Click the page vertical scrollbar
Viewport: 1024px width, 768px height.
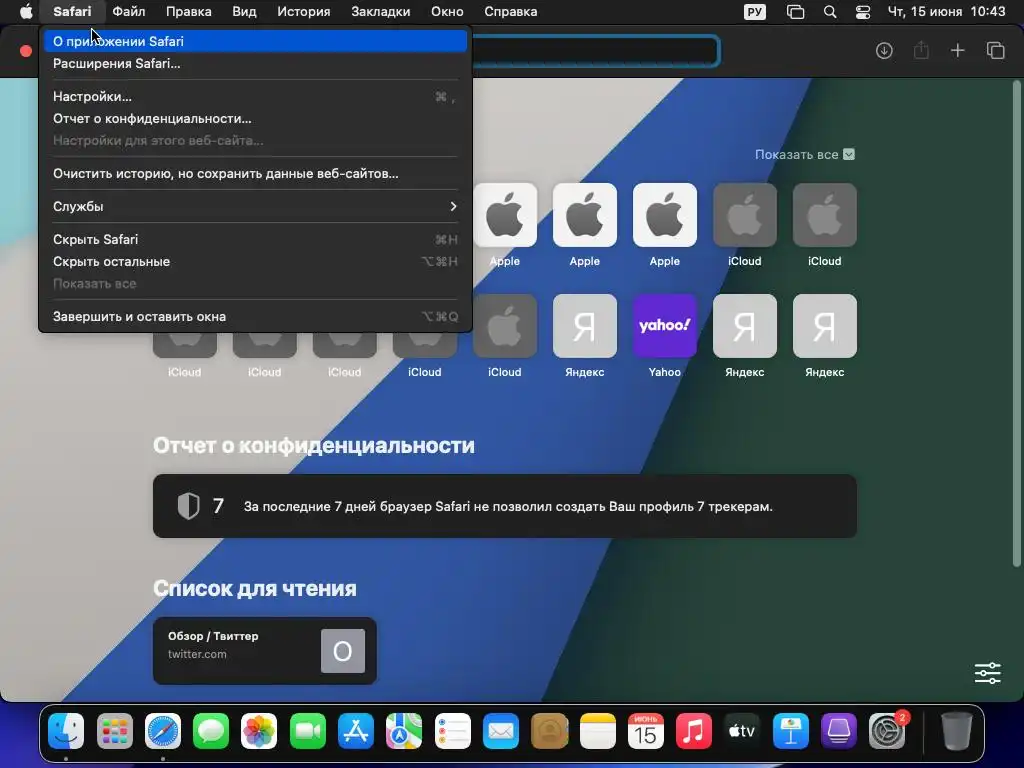pyautogui.click(x=1016, y=323)
